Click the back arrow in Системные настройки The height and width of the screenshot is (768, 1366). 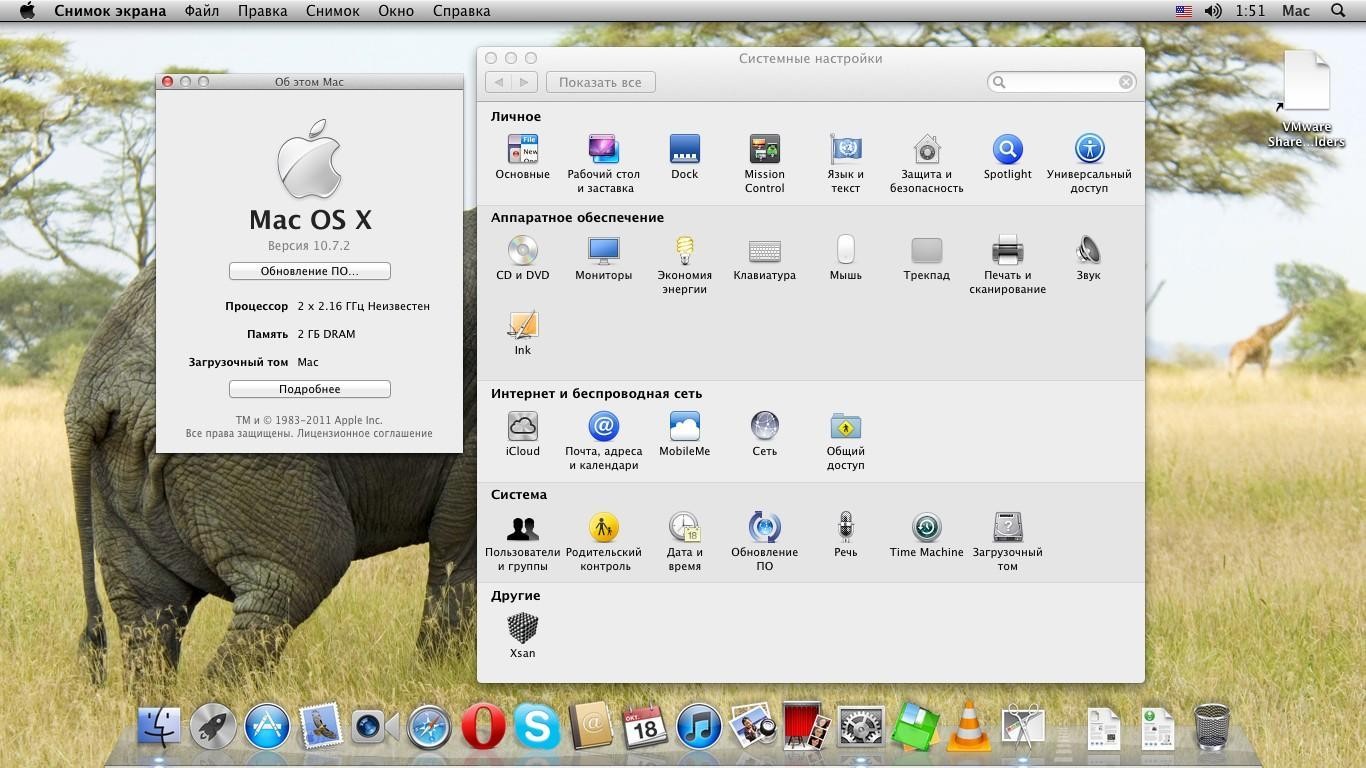tap(498, 82)
